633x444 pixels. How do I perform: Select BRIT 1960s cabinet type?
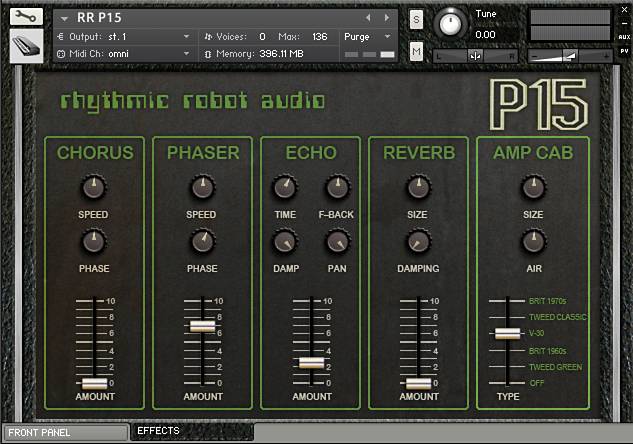click(547, 351)
